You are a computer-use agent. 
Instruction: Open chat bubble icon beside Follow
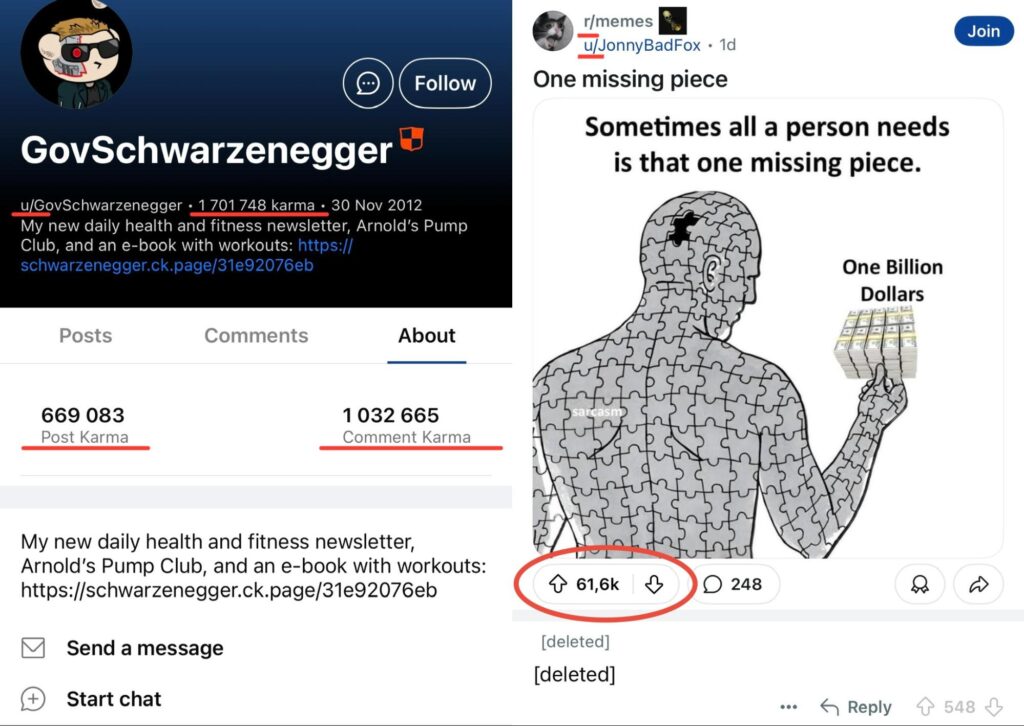(x=368, y=83)
